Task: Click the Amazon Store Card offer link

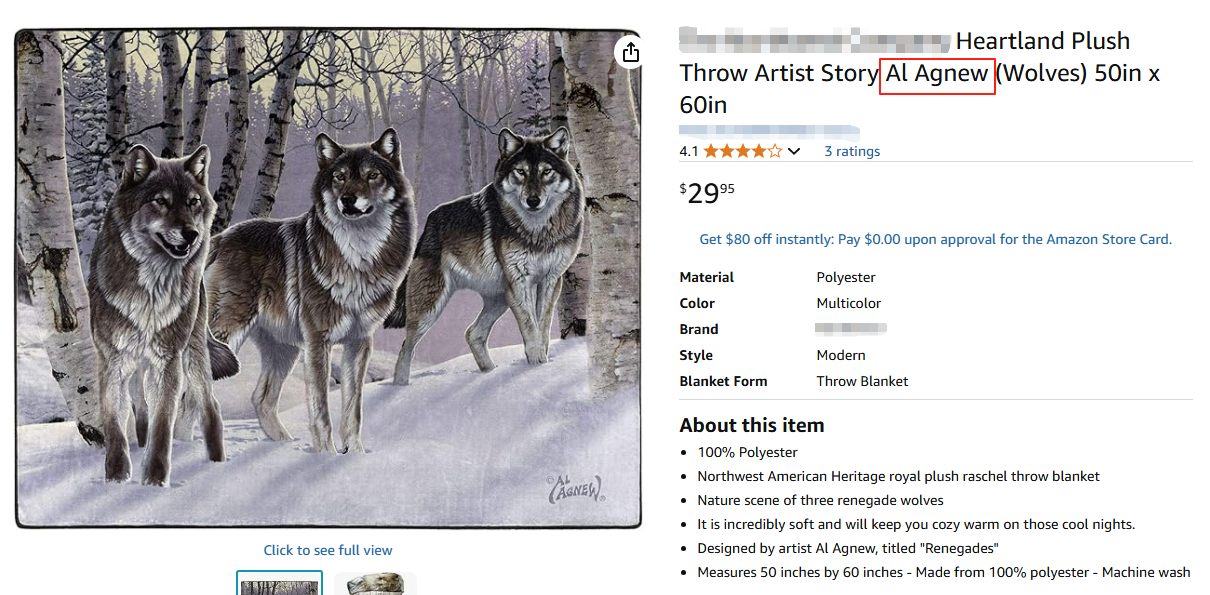Action: pos(935,239)
